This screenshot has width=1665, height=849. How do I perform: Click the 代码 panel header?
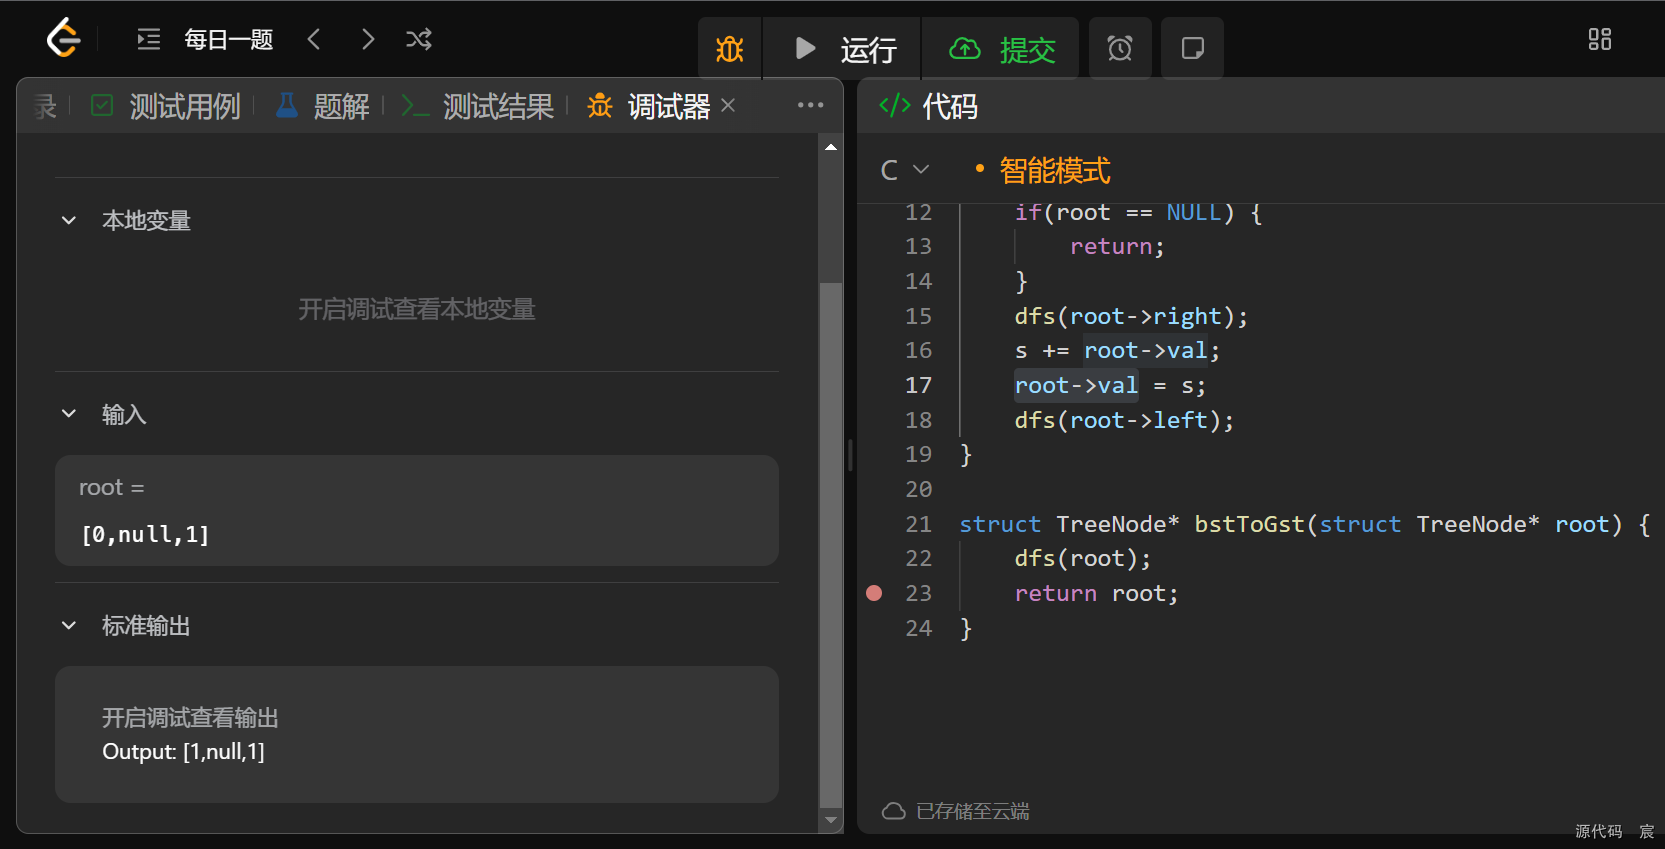pyautogui.click(x=950, y=106)
